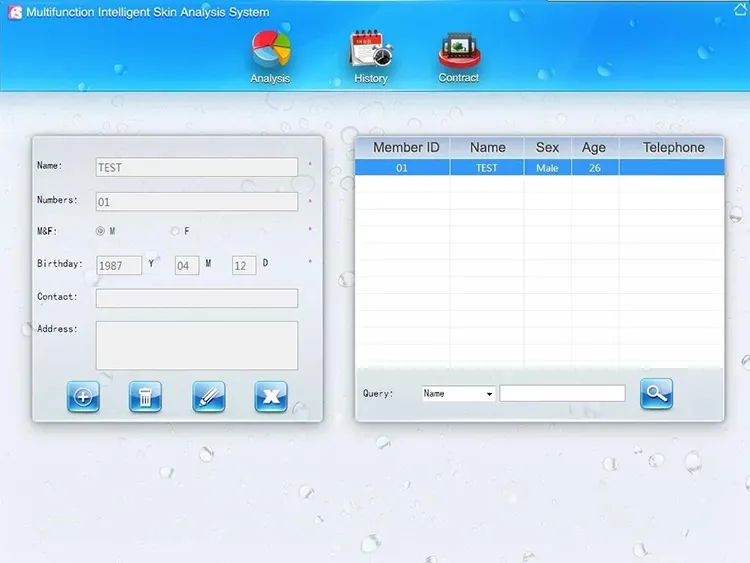Select the M gender radio button
The width and height of the screenshot is (750, 563).
click(x=100, y=231)
